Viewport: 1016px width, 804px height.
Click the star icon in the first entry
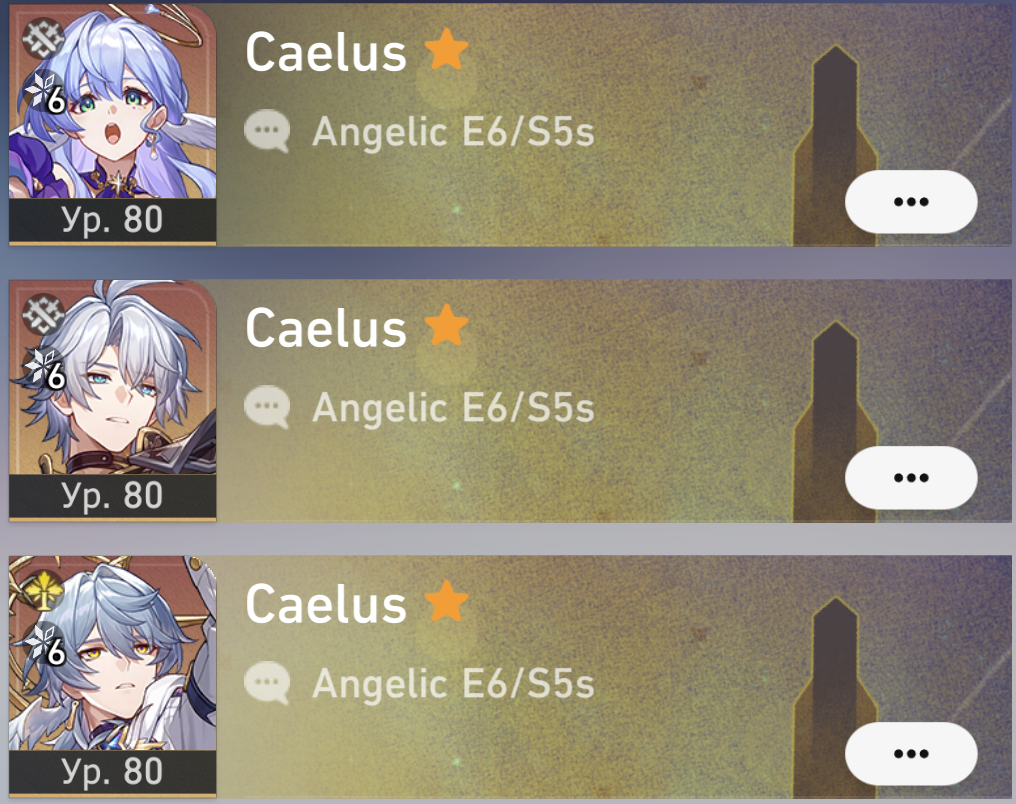[446, 49]
